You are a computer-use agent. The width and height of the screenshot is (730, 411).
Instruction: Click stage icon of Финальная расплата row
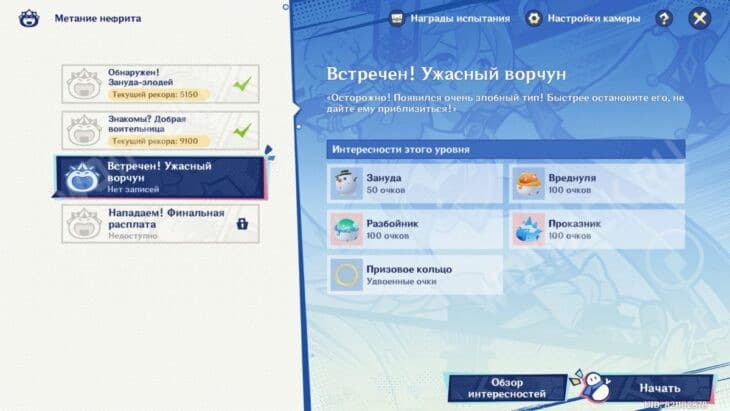point(84,224)
